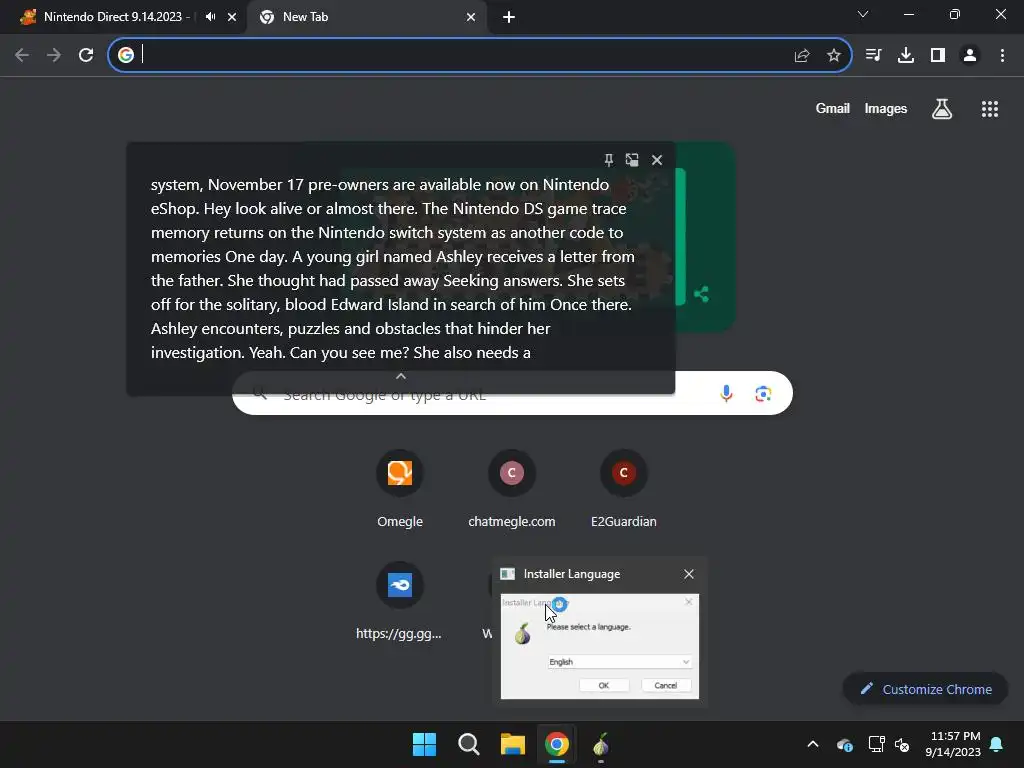Pin the Live Caption window
Screen dimensions: 1024x768
click(x=609, y=160)
